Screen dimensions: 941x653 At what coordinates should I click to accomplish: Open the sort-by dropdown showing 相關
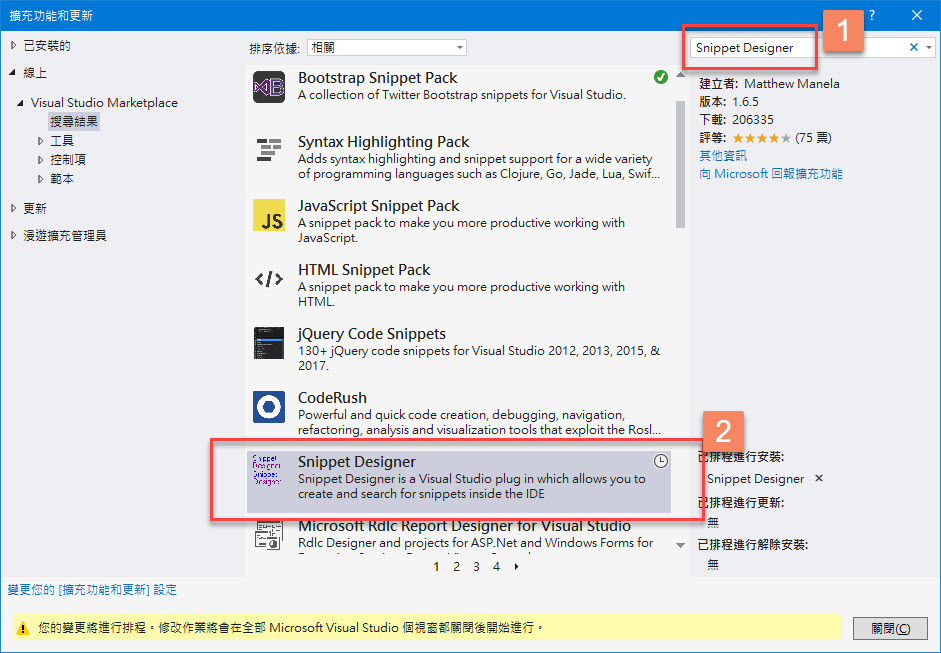pos(386,47)
